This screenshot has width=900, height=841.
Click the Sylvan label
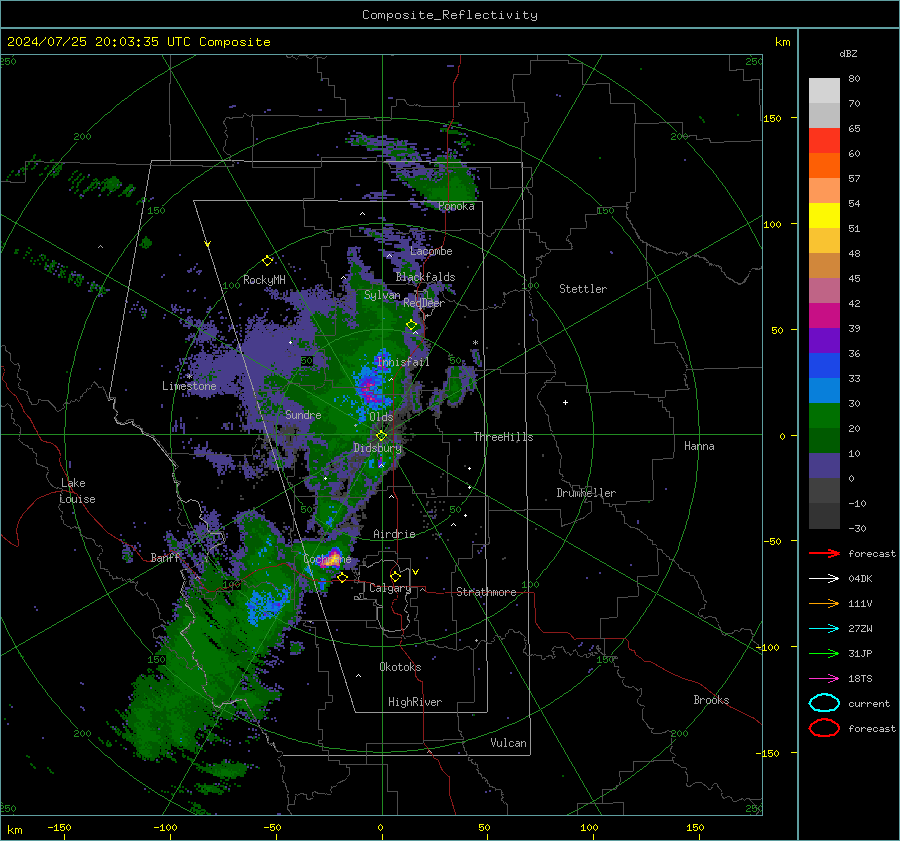pos(382,295)
